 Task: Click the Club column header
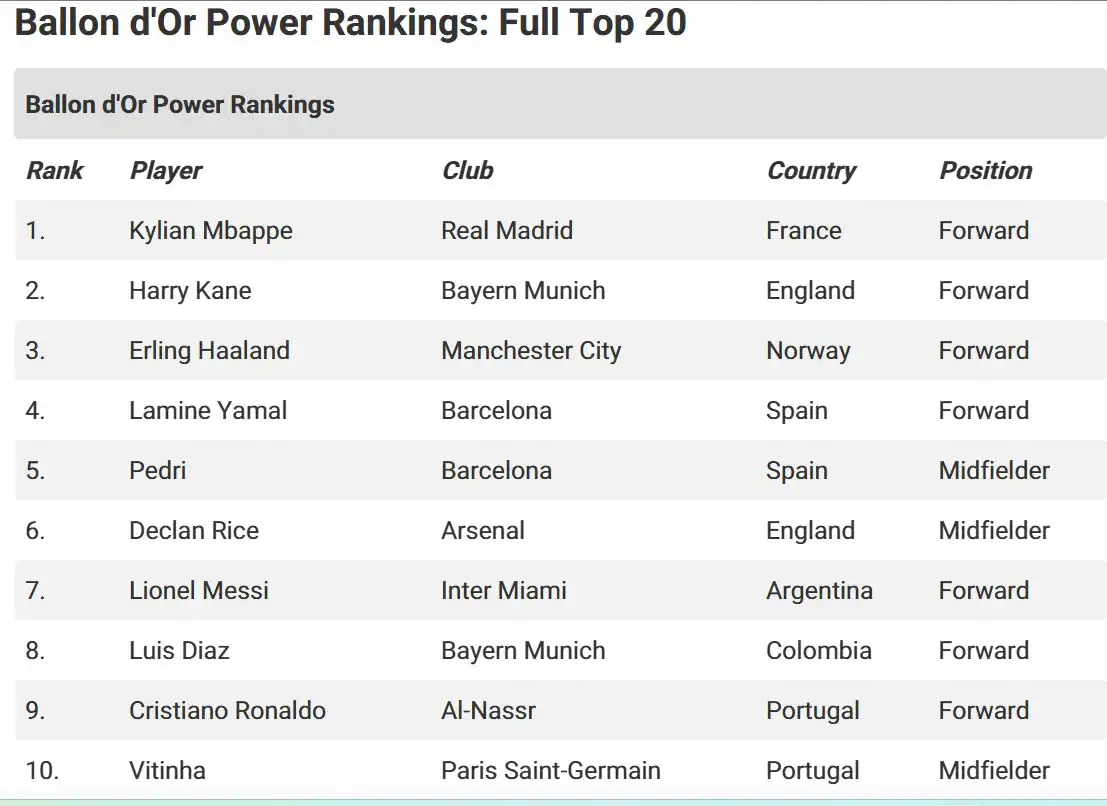click(468, 171)
